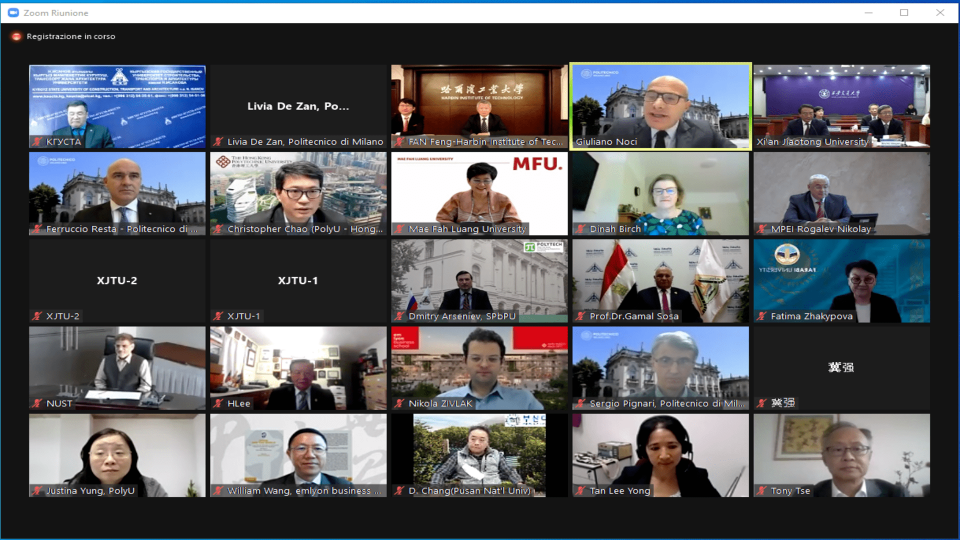Click muted microphone icon beside Dinah Birch
The height and width of the screenshot is (540, 960).
point(580,229)
